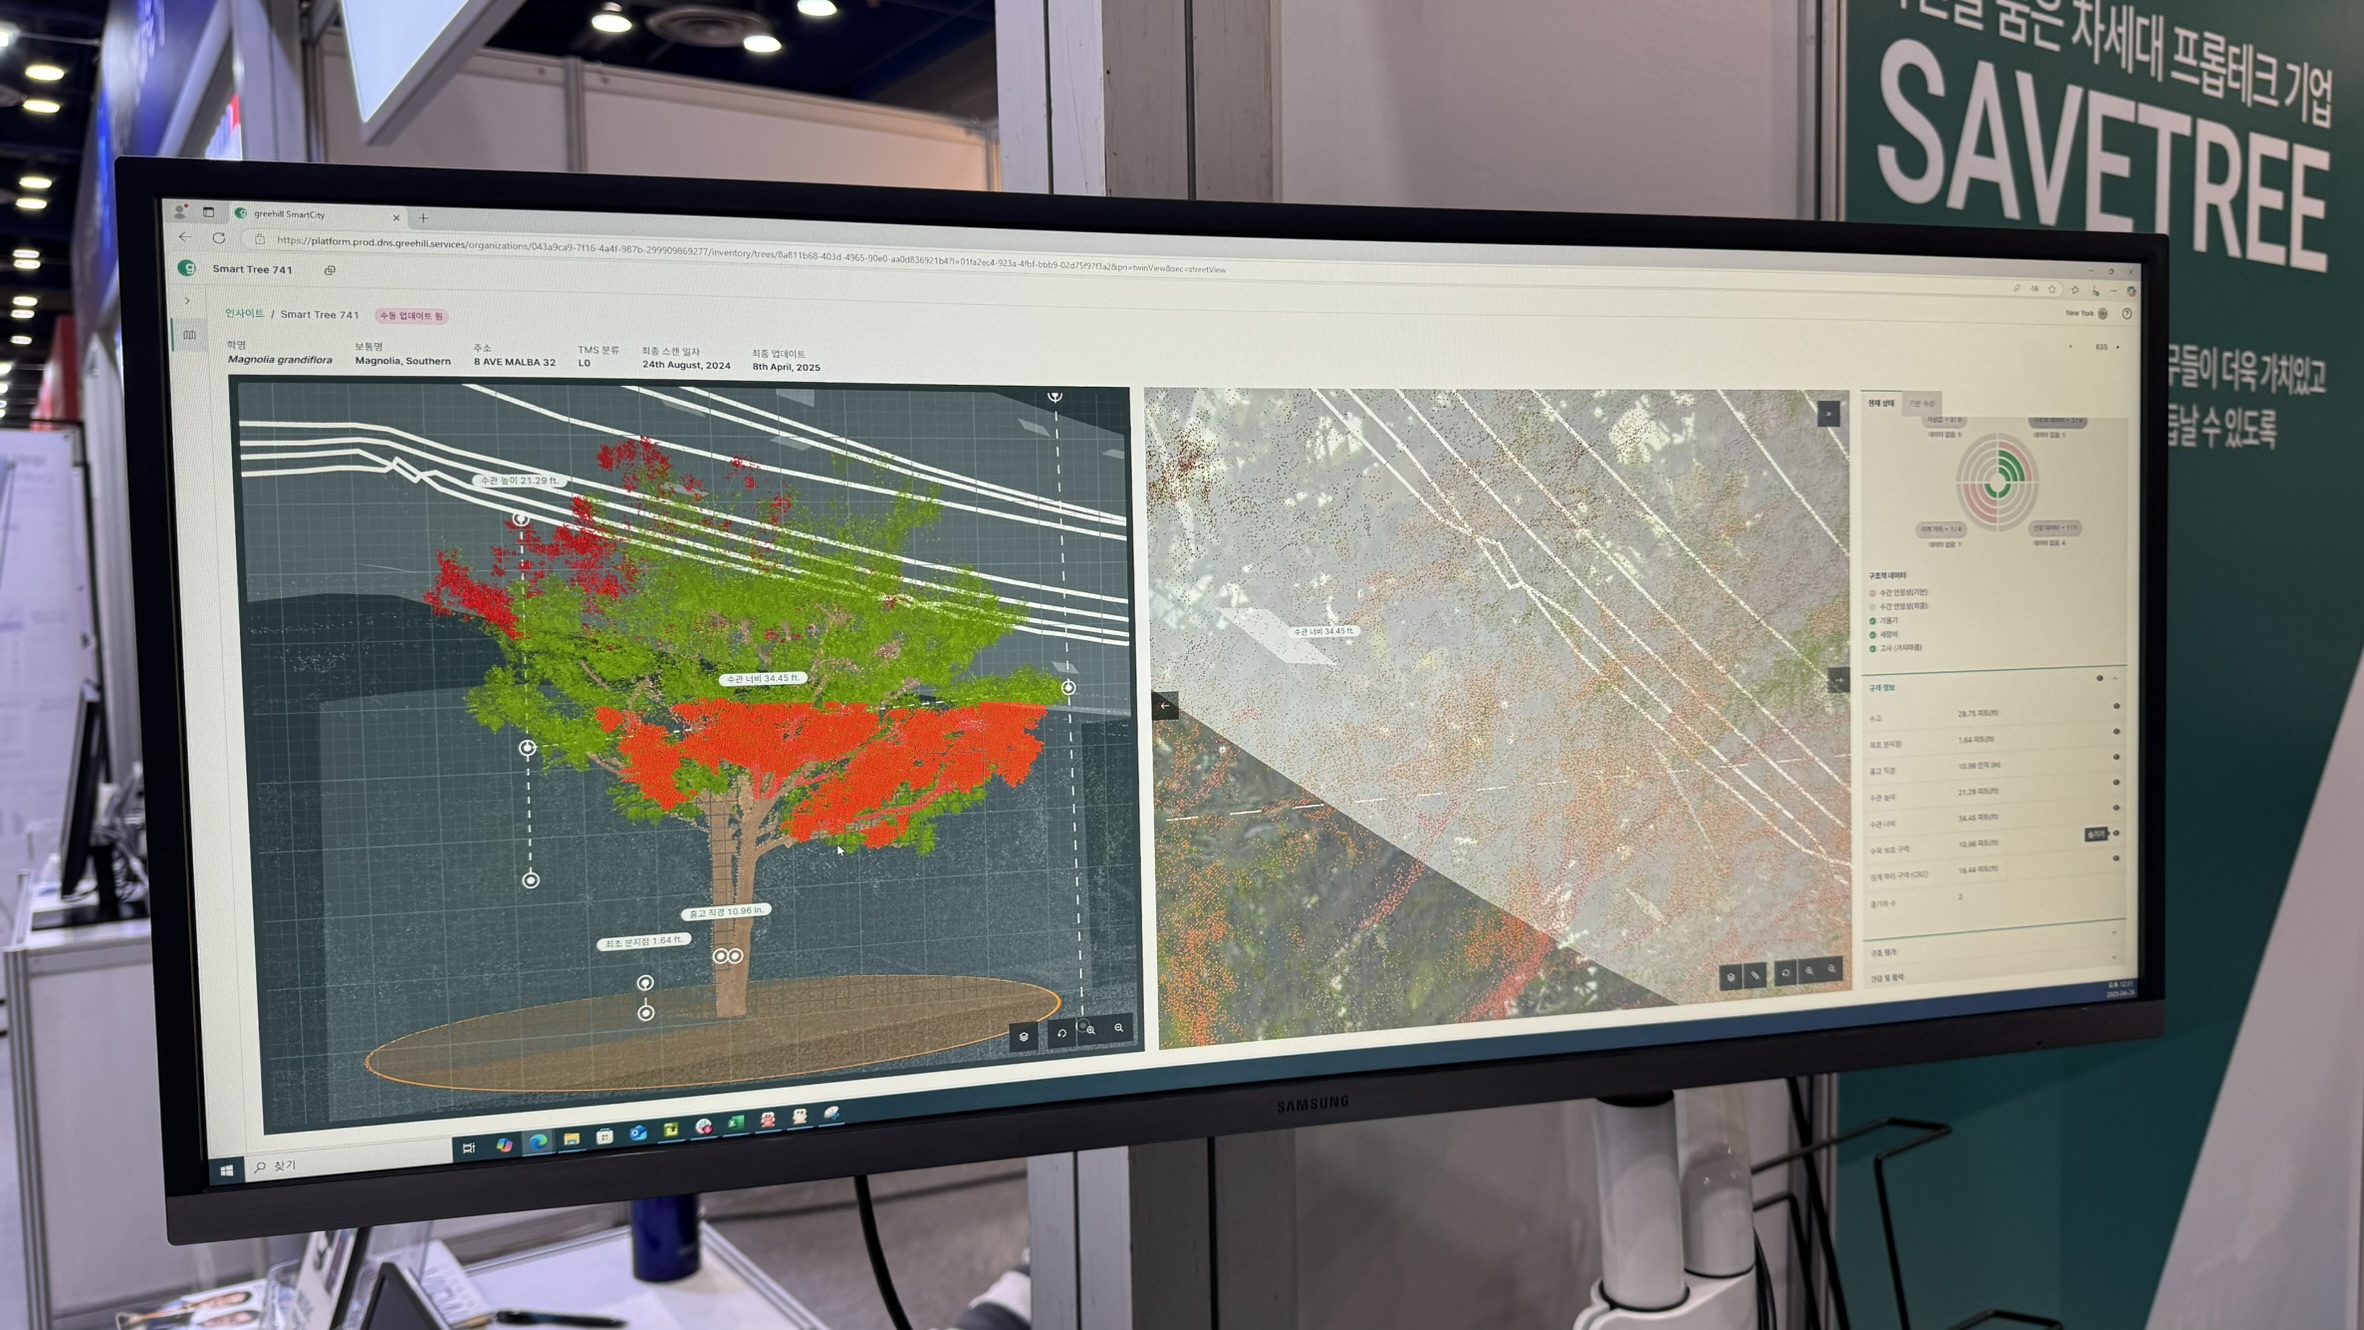Viewport: 2364px width, 1330px height.
Task: View site security lock info
Action: pyautogui.click(x=260, y=239)
